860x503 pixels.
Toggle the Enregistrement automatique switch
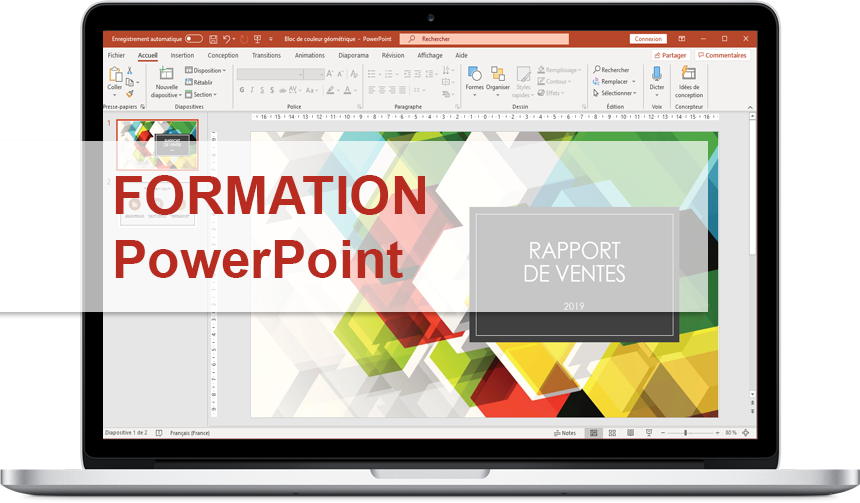pyautogui.click(x=194, y=39)
